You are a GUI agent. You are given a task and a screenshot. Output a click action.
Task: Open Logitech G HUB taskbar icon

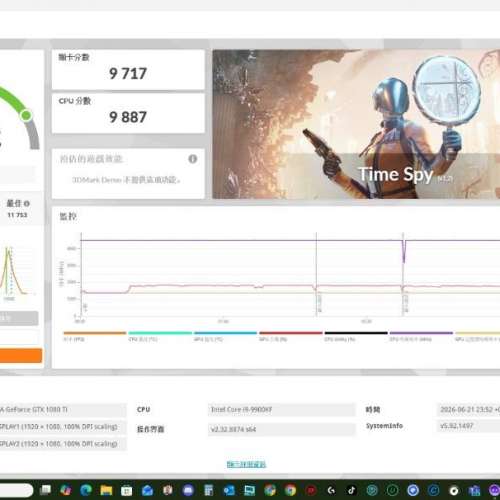(x=331, y=490)
